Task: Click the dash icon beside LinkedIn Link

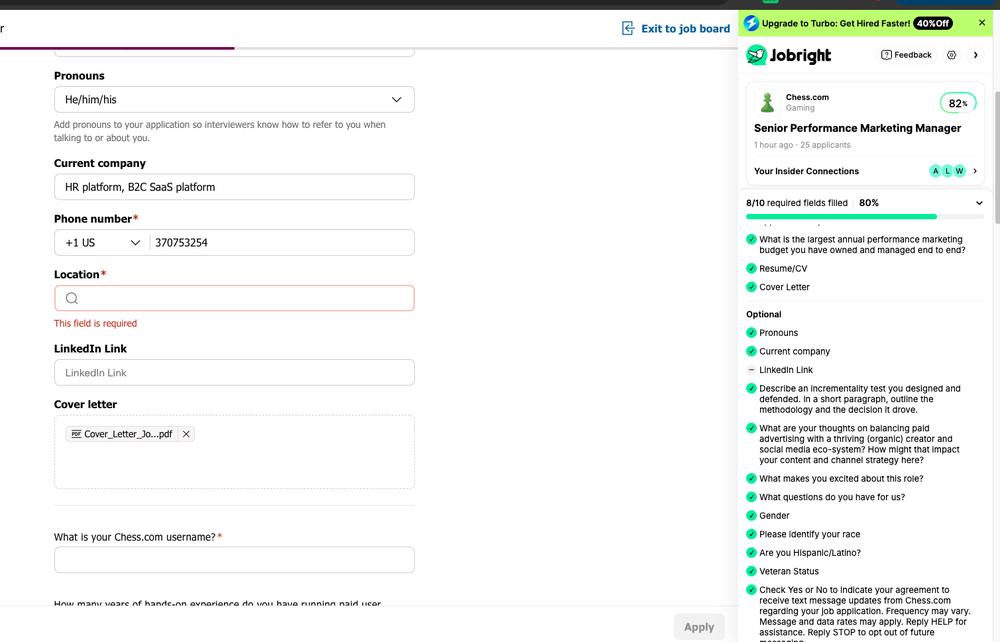Action: click(751, 370)
